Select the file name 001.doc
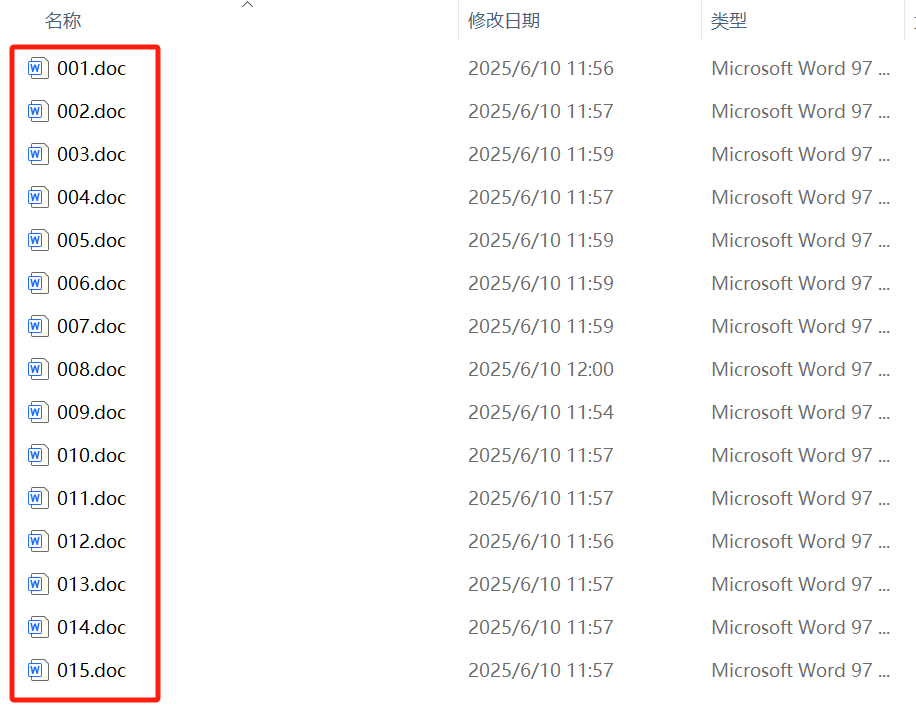Viewport: 916px width, 714px height. tap(92, 68)
